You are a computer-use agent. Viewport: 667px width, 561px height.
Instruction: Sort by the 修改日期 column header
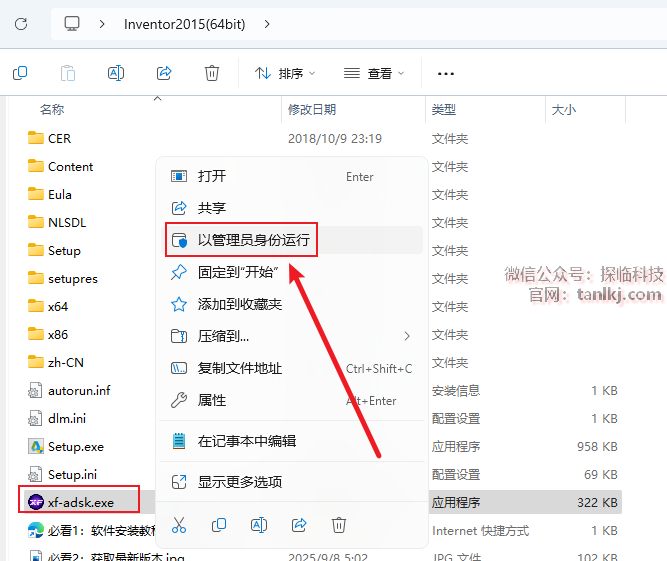point(312,110)
